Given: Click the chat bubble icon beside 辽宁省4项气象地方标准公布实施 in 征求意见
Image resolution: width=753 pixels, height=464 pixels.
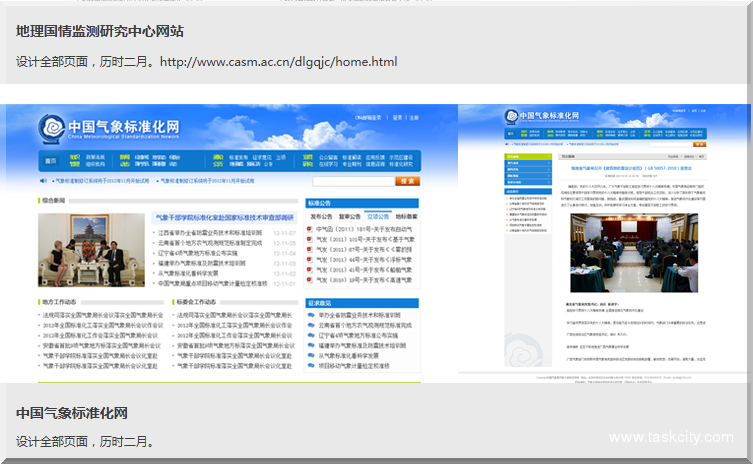Looking at the screenshot, I should click(311, 335).
